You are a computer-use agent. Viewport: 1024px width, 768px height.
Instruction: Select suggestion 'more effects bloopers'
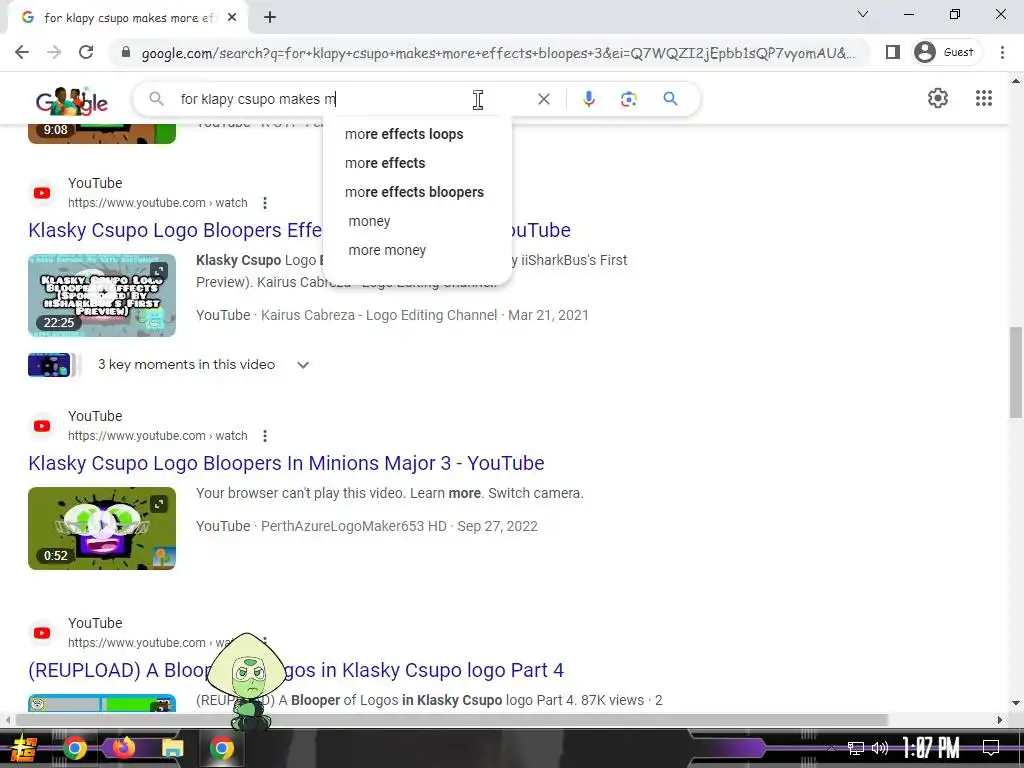(417, 192)
